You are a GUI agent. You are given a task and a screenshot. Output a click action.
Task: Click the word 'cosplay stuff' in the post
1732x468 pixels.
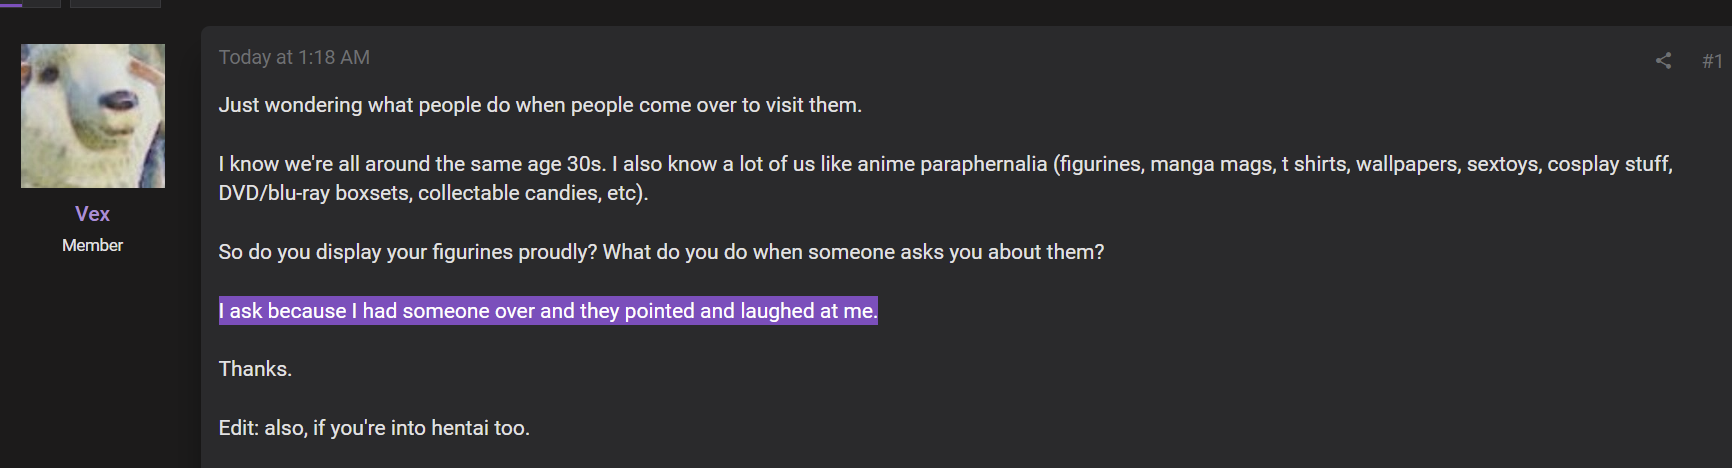(1608, 164)
